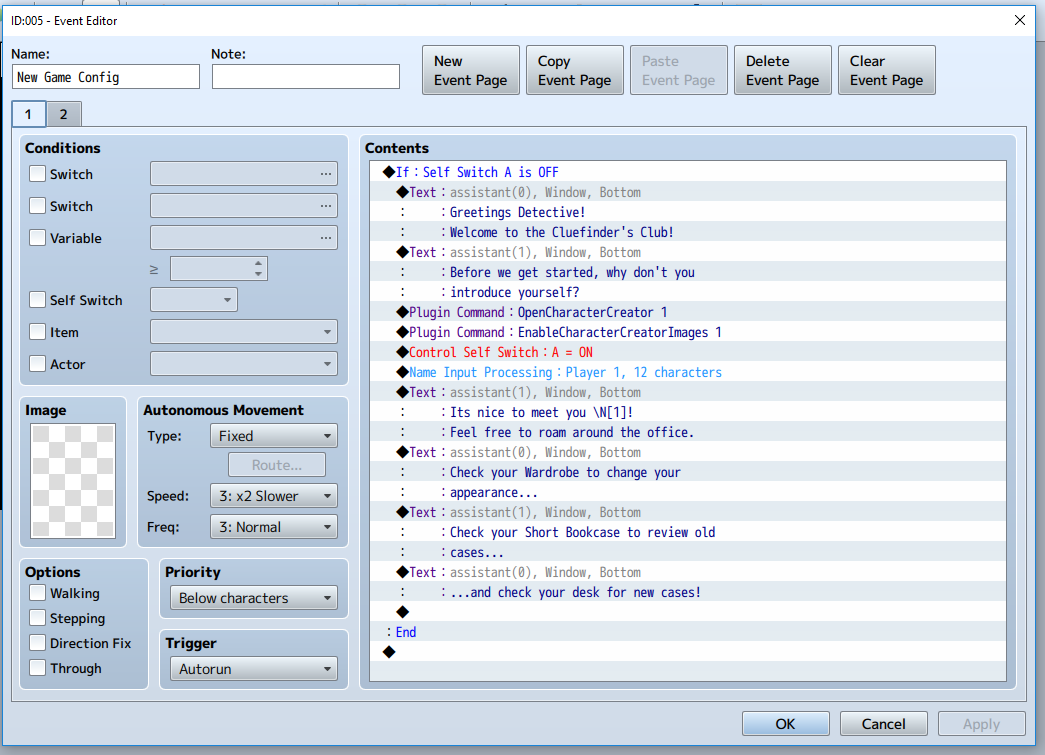Click in the Note input field
The width and height of the screenshot is (1045, 755).
coord(306,77)
